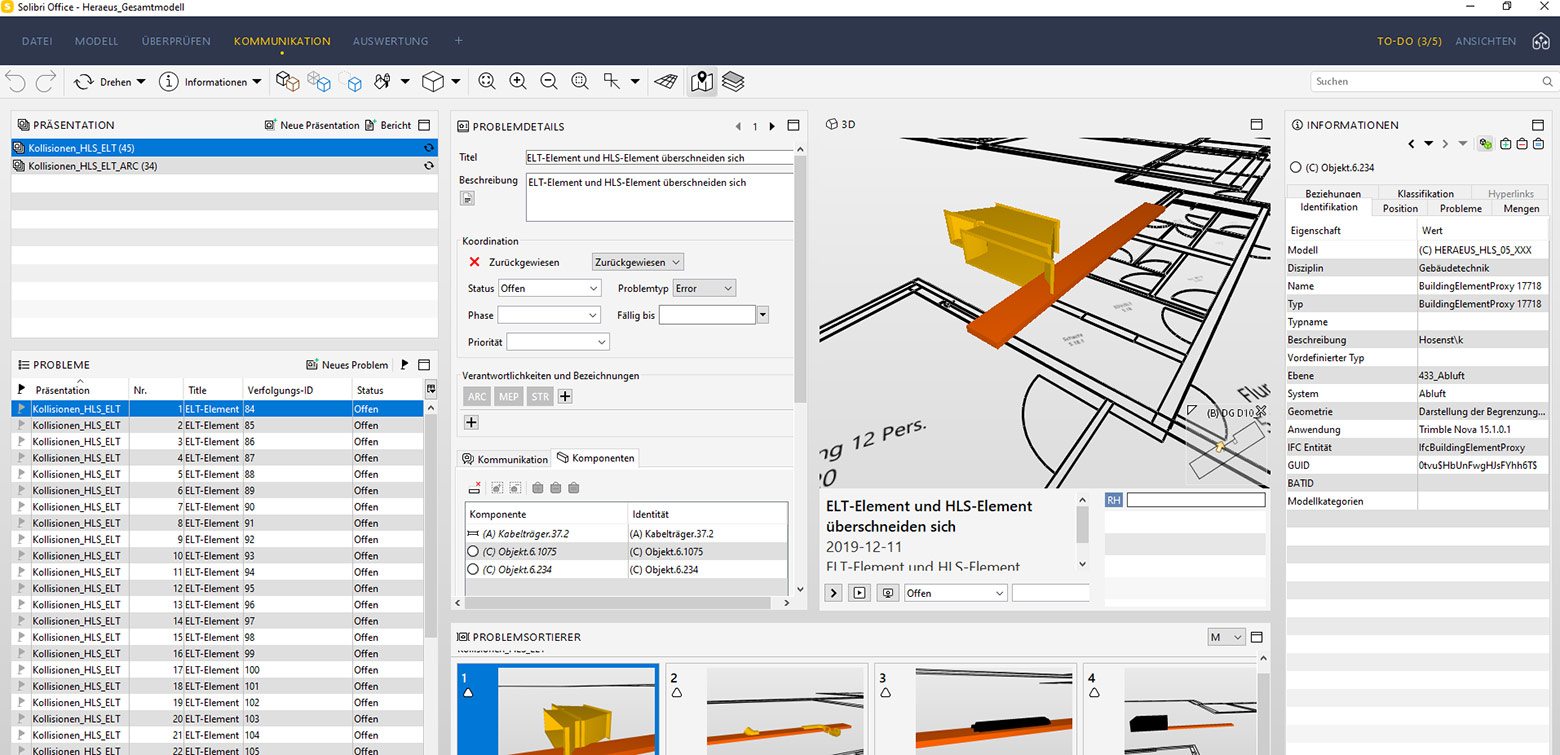The height and width of the screenshot is (755, 1560).
Task: Open the Status dropdown showing Offen
Action: tap(549, 288)
